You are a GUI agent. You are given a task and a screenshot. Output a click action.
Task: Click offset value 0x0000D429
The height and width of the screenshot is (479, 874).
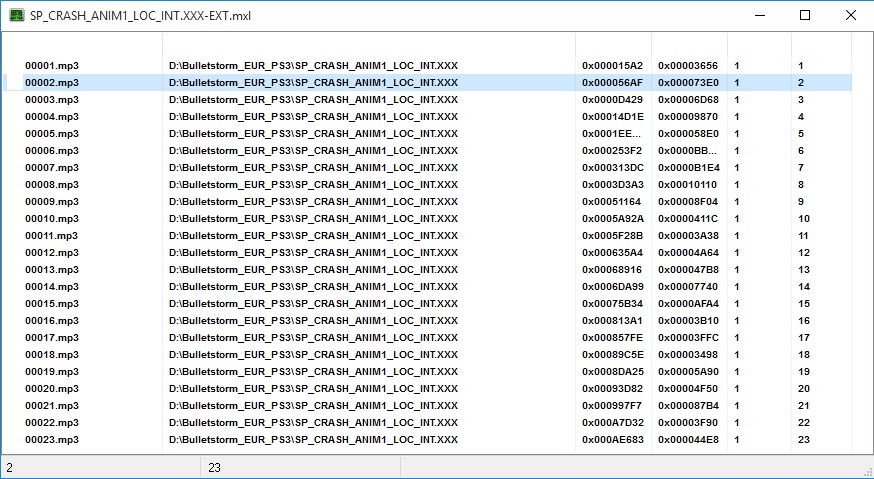[612, 100]
